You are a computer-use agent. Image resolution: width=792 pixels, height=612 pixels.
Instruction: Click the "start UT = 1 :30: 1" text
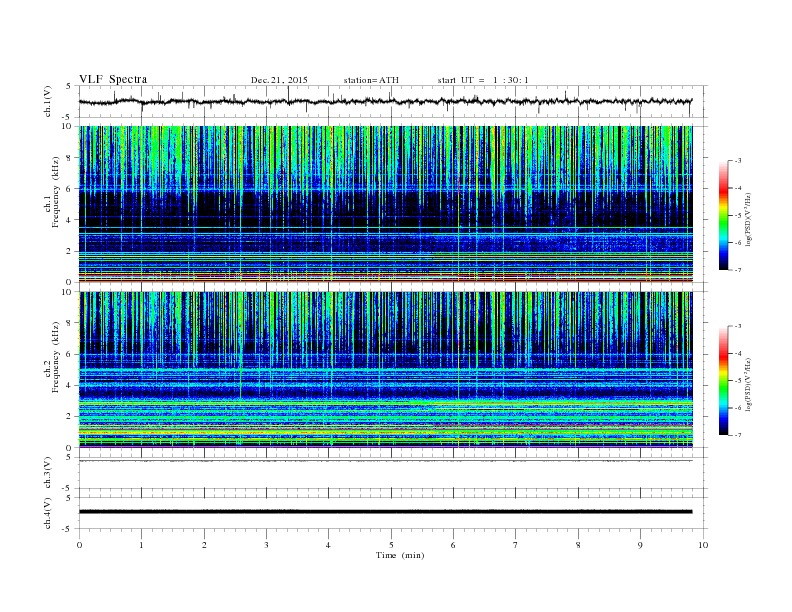click(483, 80)
